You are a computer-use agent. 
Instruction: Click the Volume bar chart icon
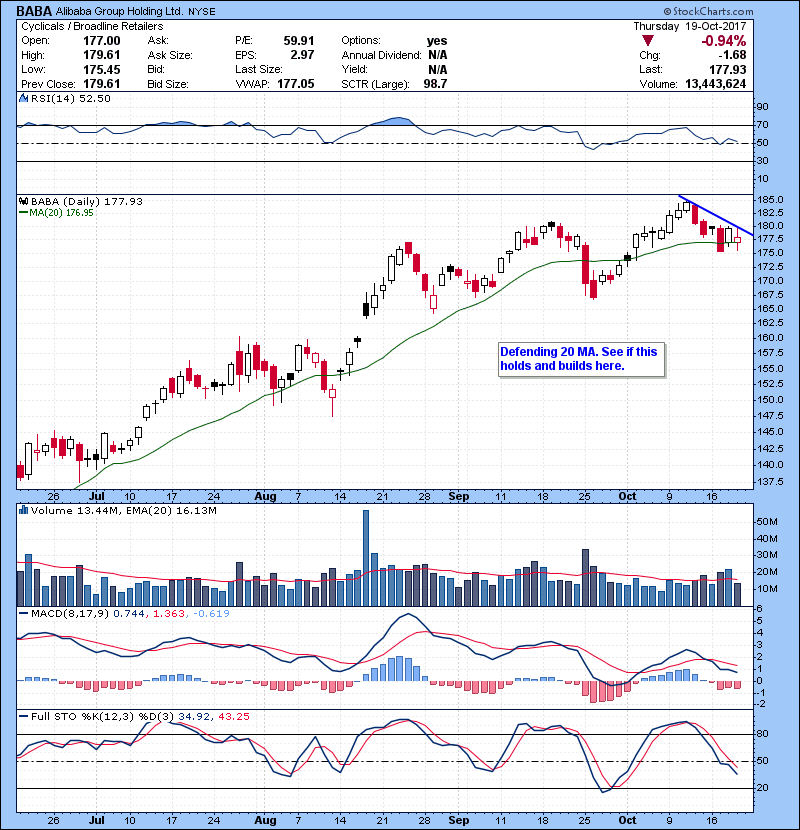point(23,510)
